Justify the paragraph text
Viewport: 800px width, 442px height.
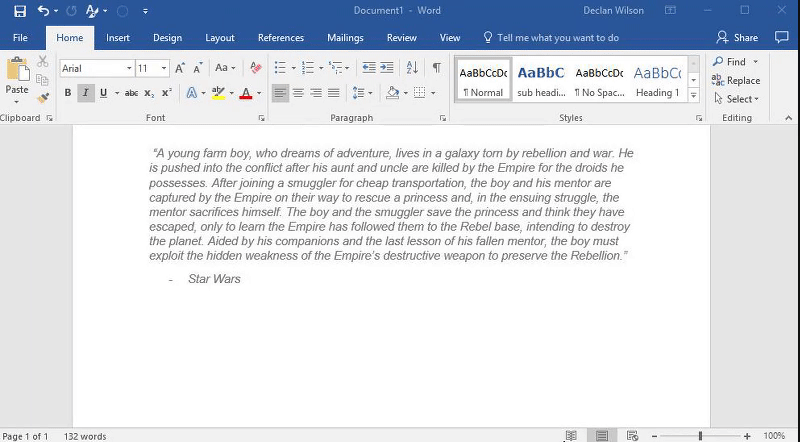tap(334, 93)
